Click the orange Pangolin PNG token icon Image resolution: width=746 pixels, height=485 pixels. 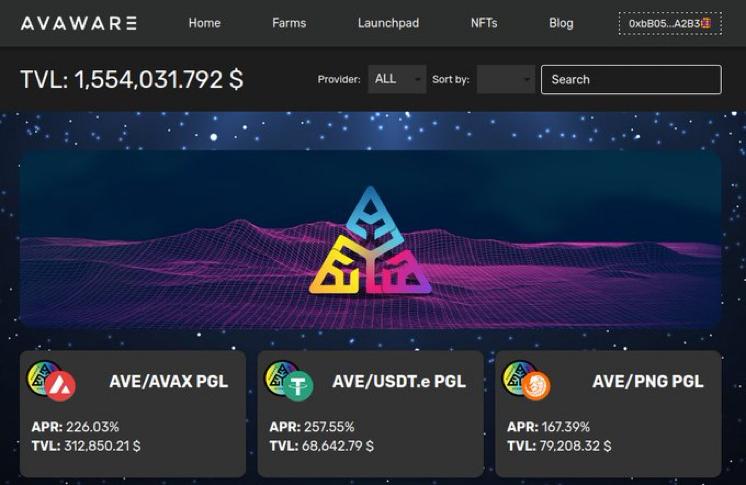point(536,386)
